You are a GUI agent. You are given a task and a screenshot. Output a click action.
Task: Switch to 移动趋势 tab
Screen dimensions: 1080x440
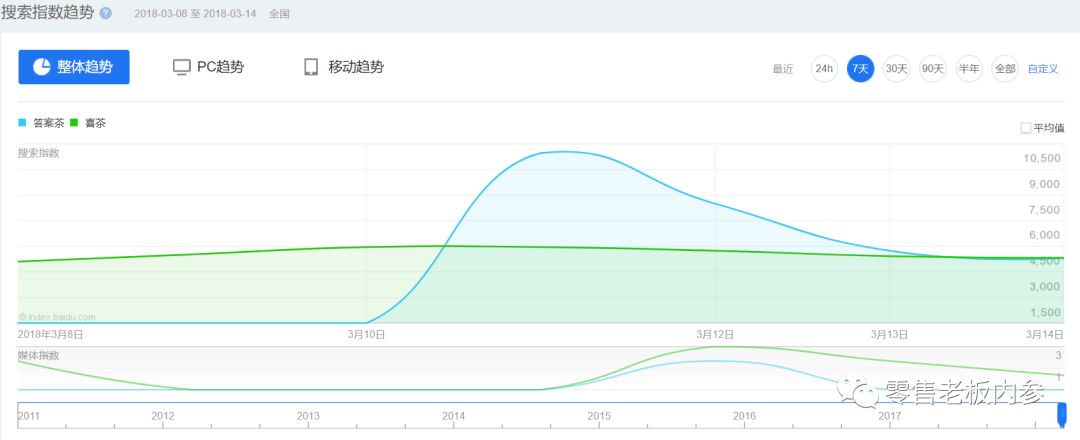pyautogui.click(x=344, y=67)
